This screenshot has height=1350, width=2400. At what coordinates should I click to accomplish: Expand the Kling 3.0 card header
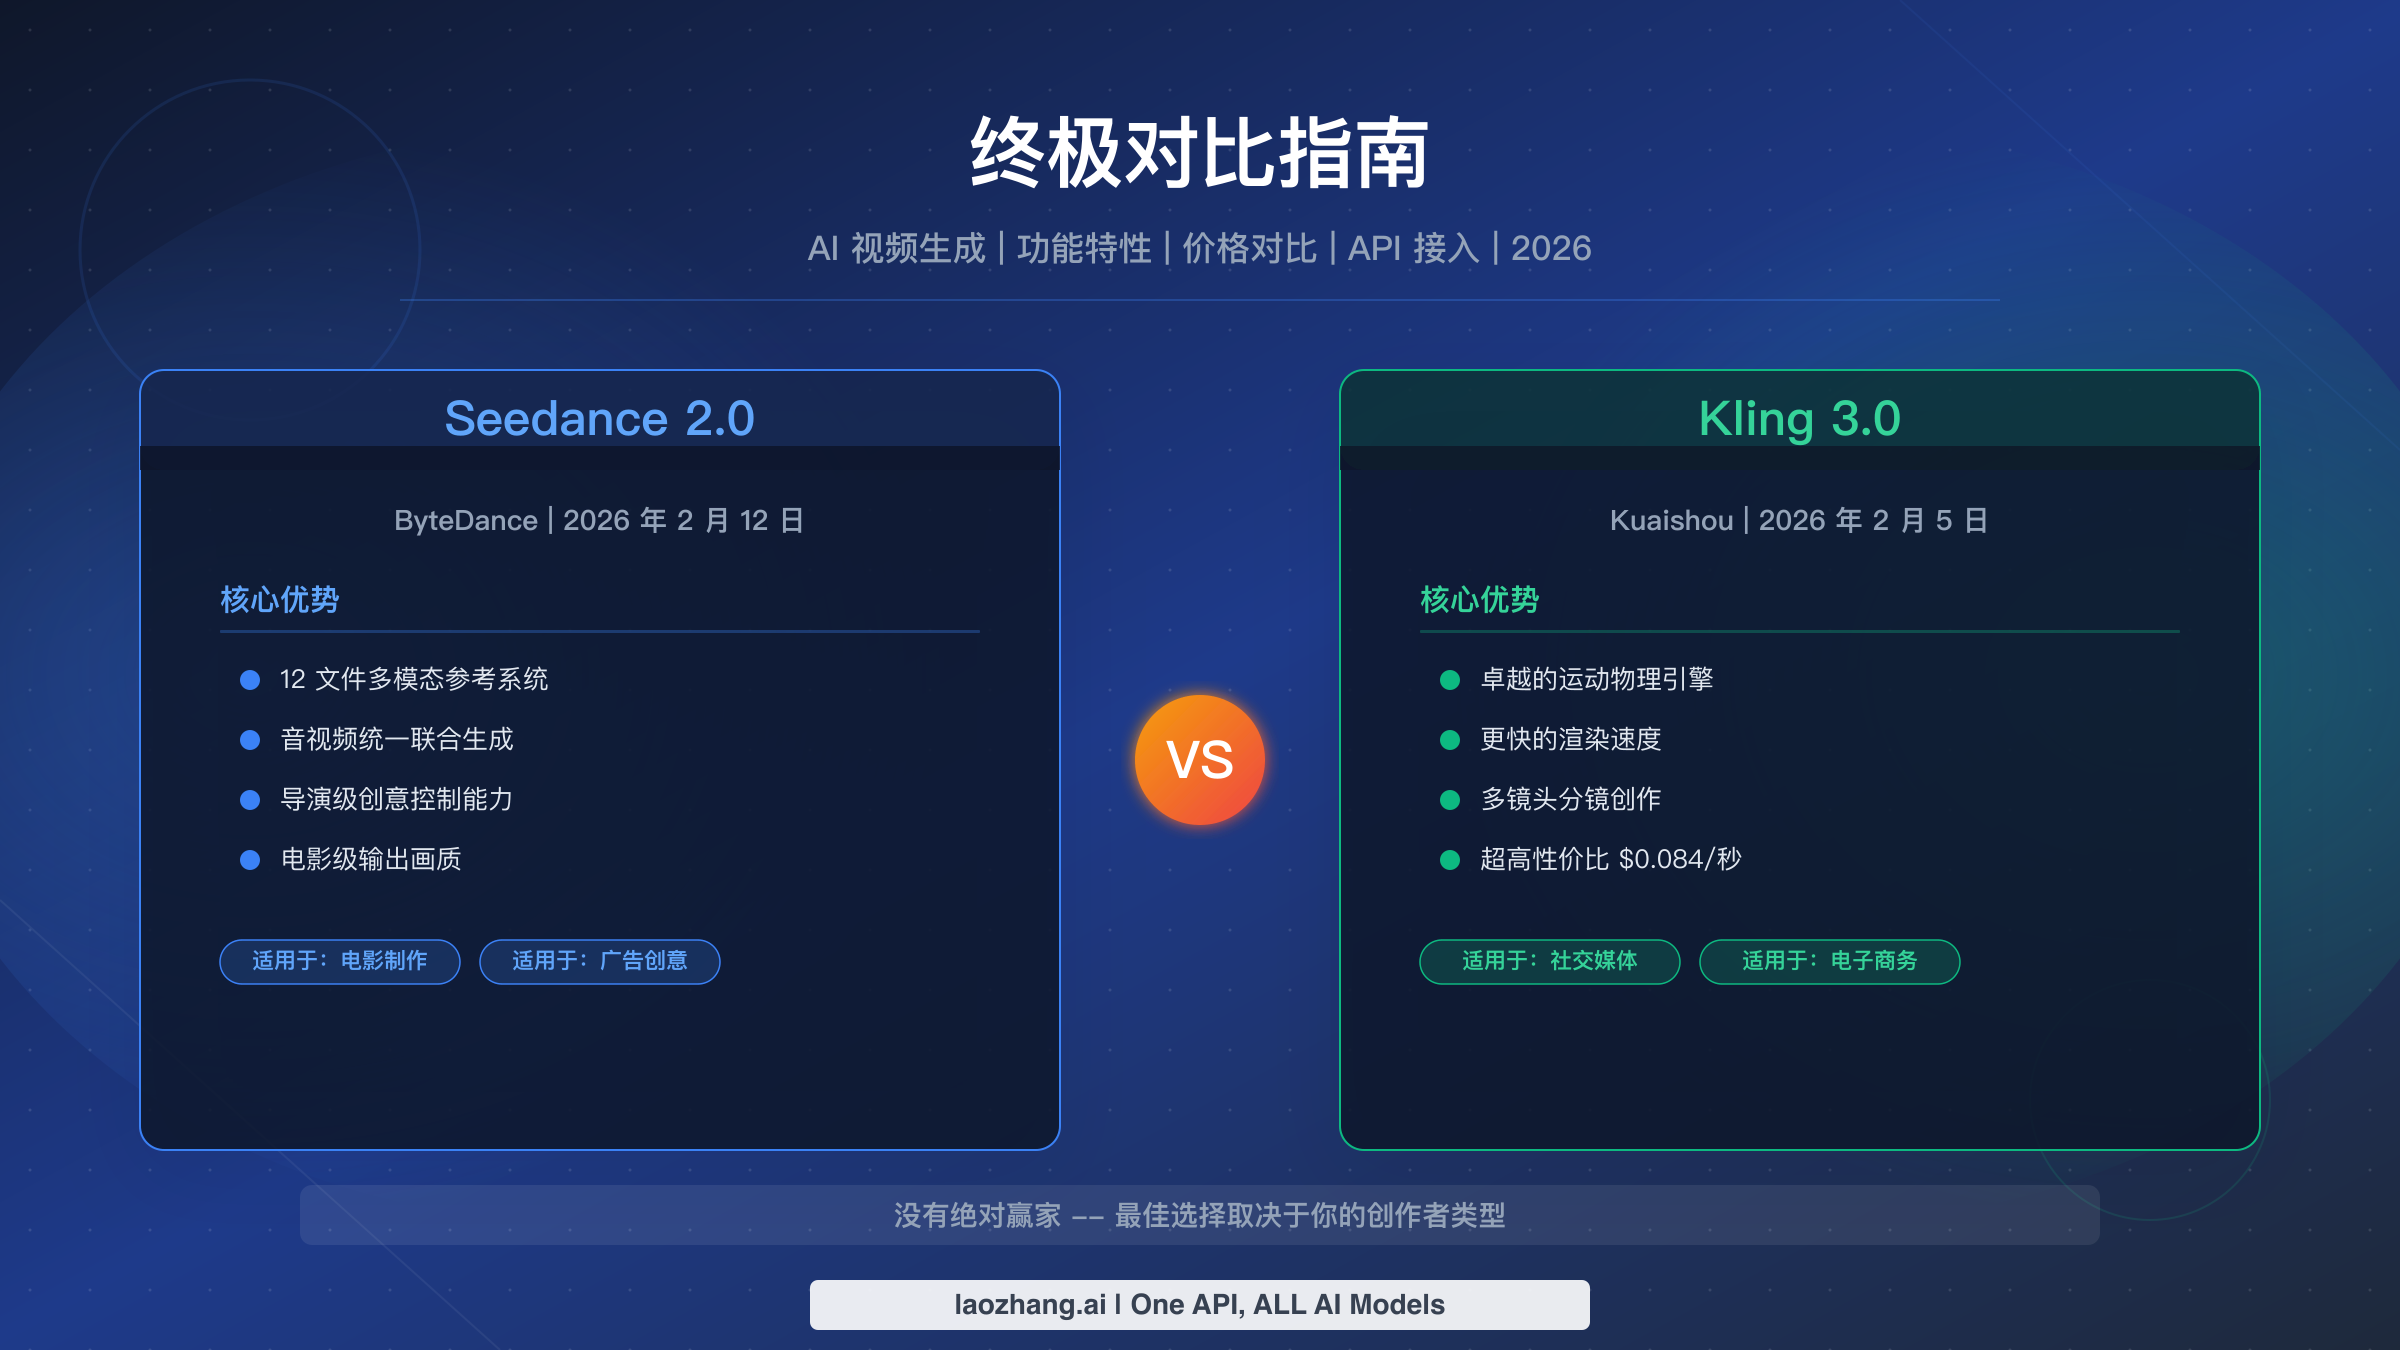pyautogui.click(x=1798, y=417)
